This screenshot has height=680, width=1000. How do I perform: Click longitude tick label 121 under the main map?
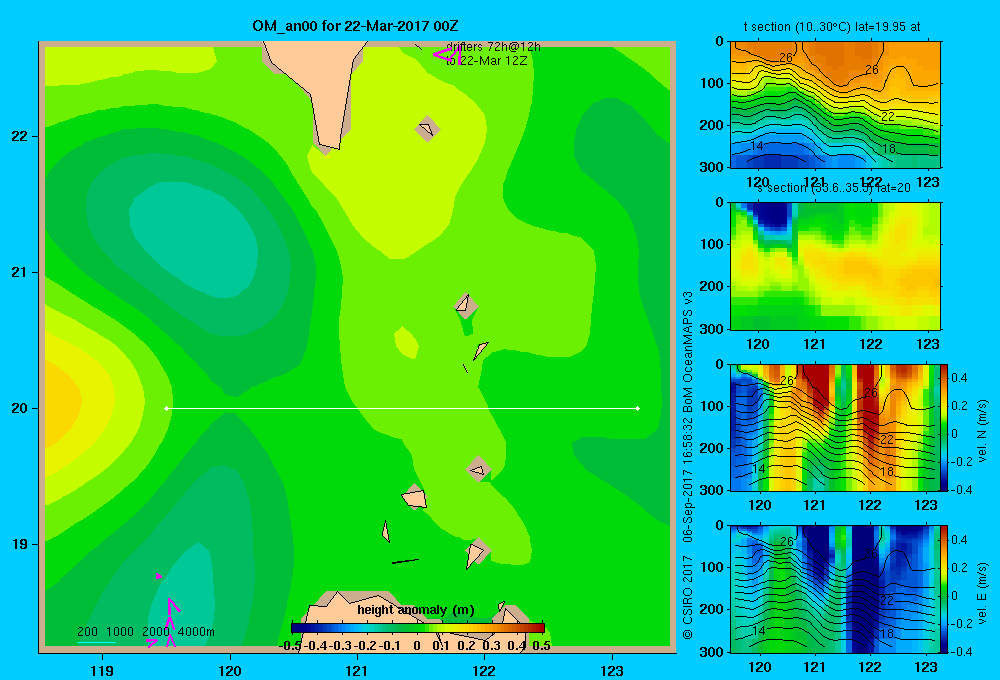coord(357,670)
